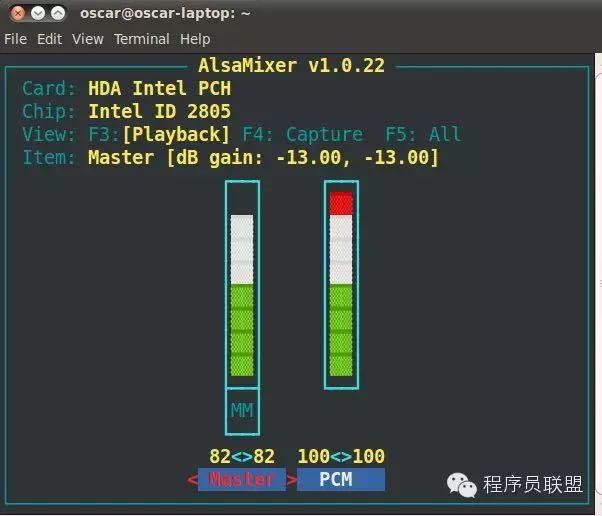Click the PCM volume bar

click(341, 284)
